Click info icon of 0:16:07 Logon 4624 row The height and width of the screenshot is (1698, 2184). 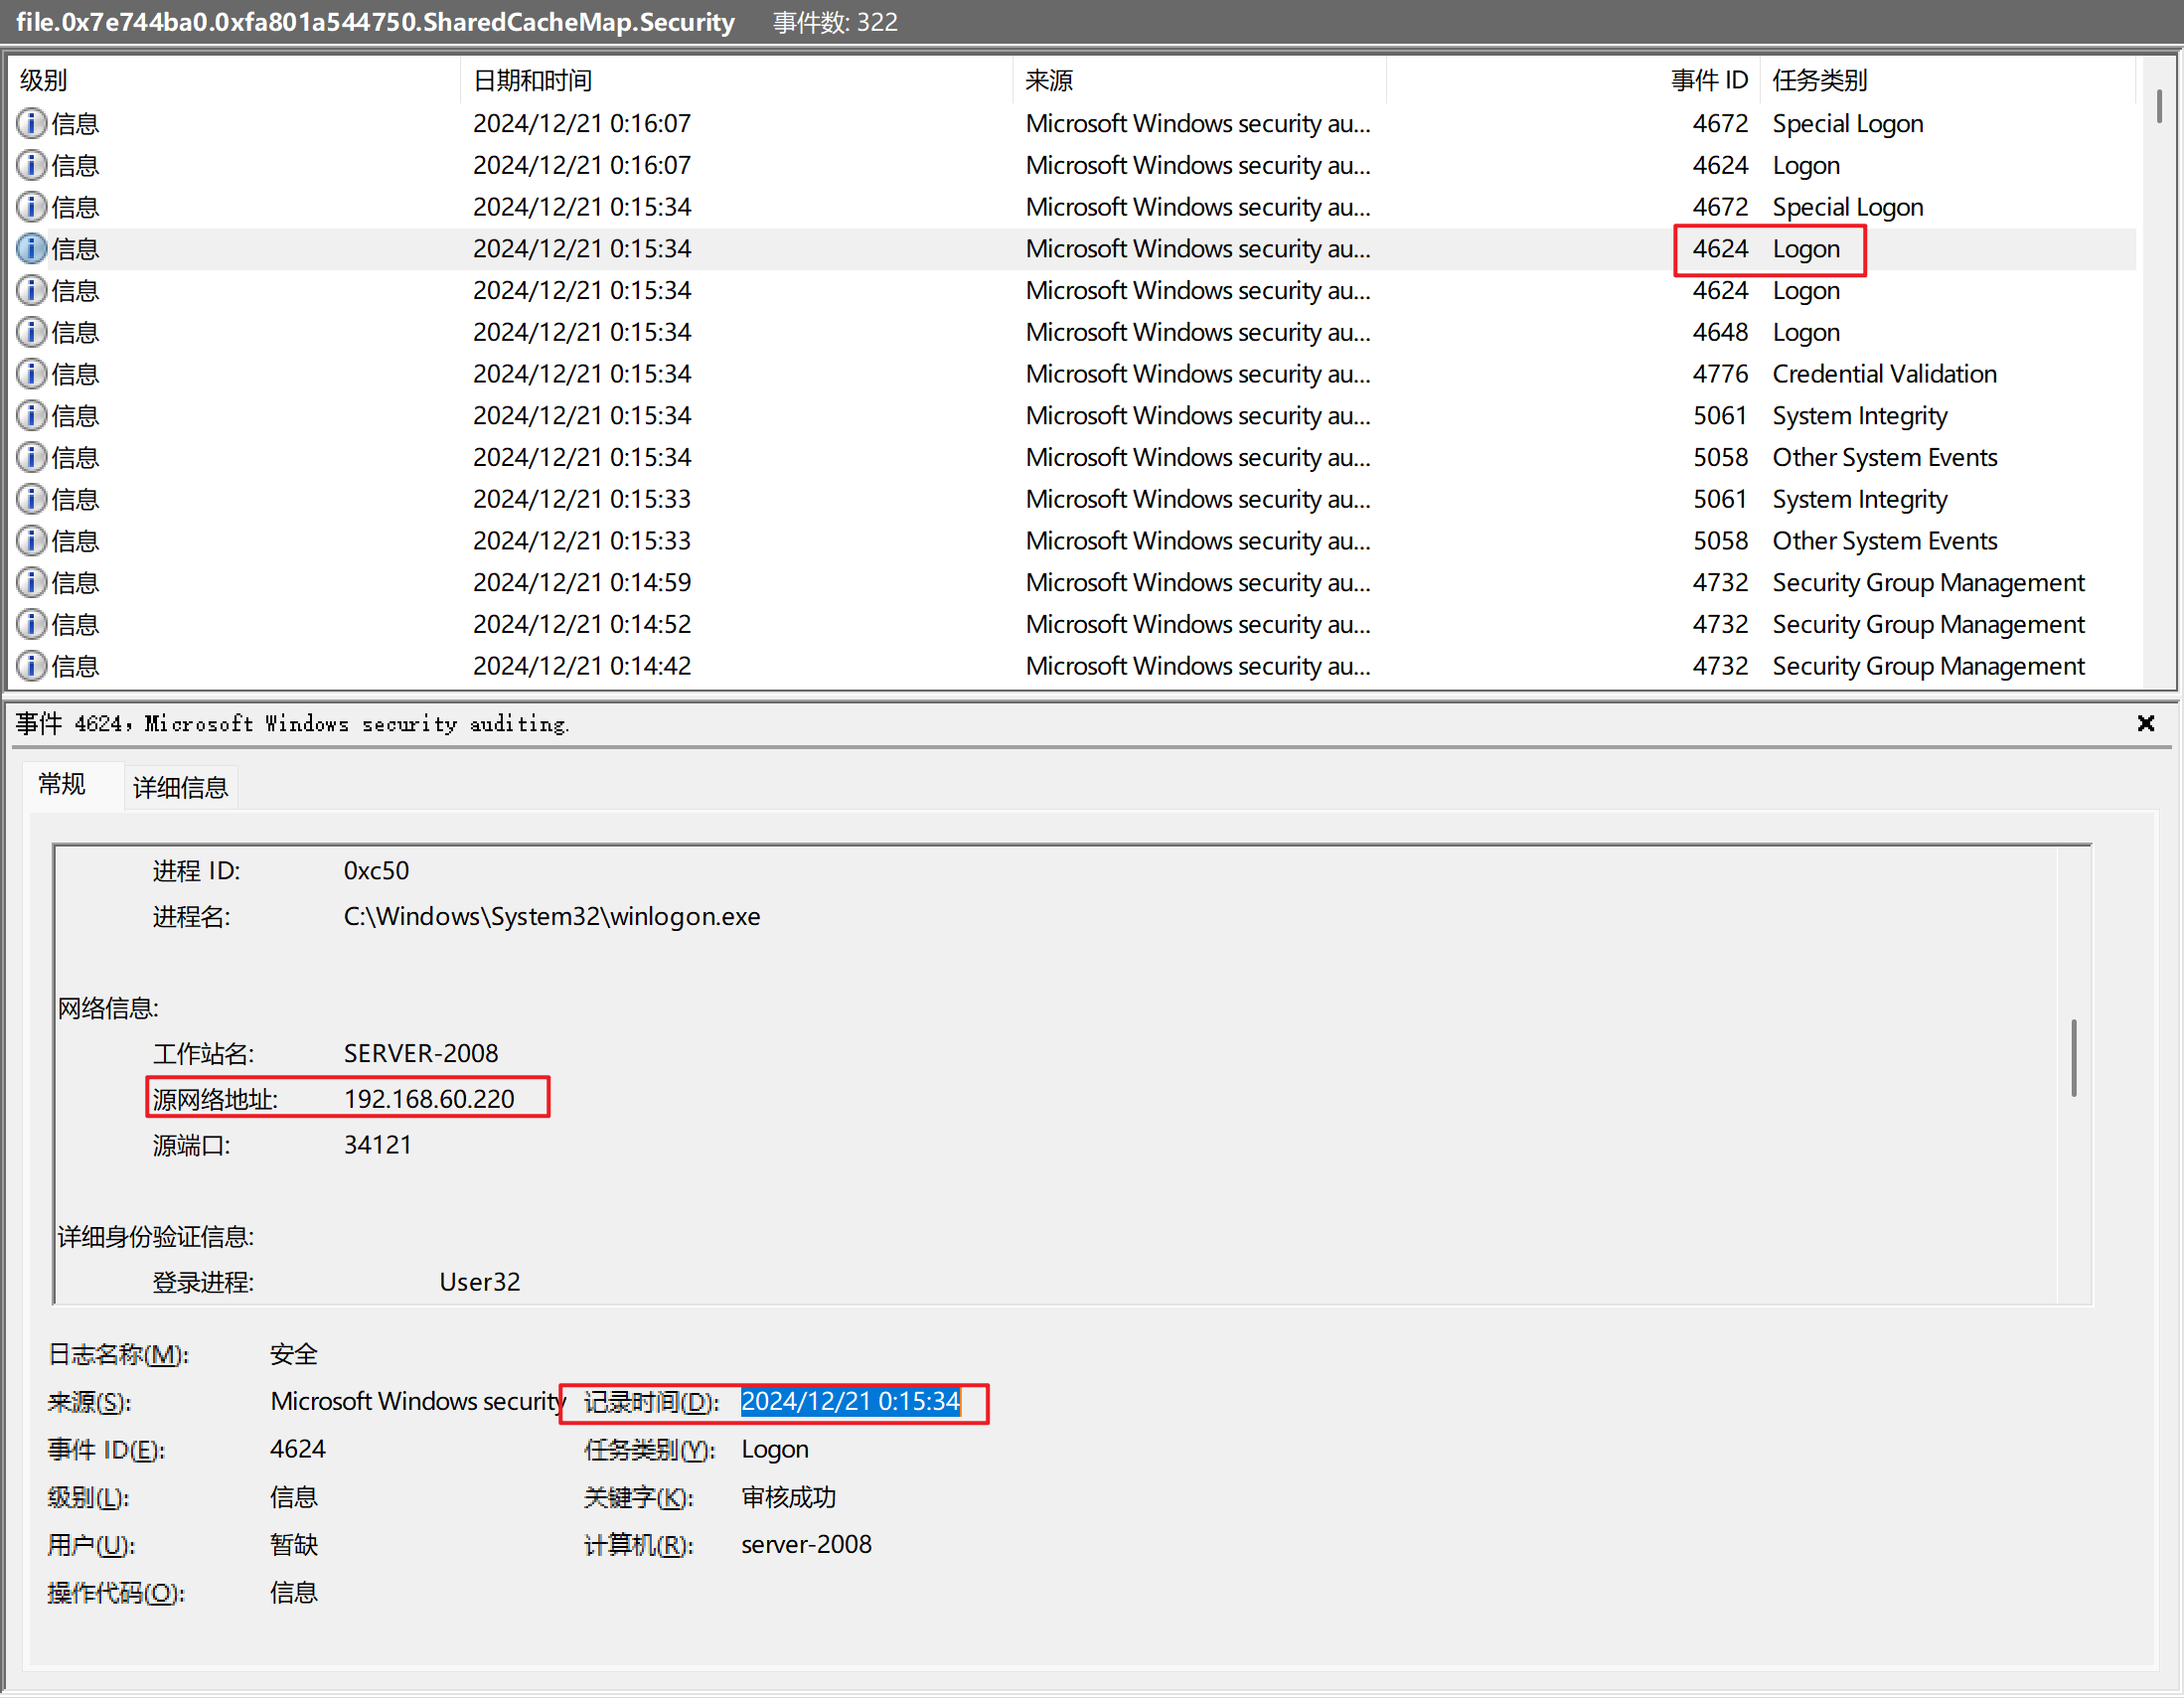(x=31, y=165)
